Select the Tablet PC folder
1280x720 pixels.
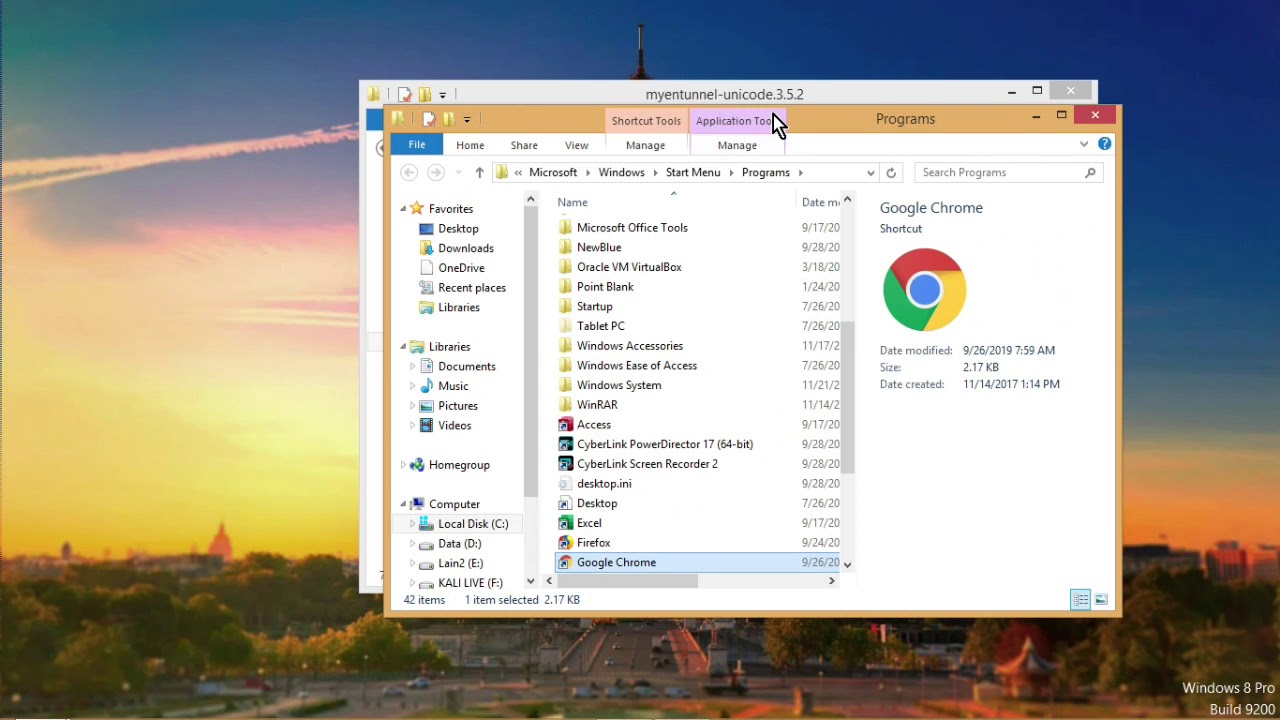pyautogui.click(x=601, y=326)
